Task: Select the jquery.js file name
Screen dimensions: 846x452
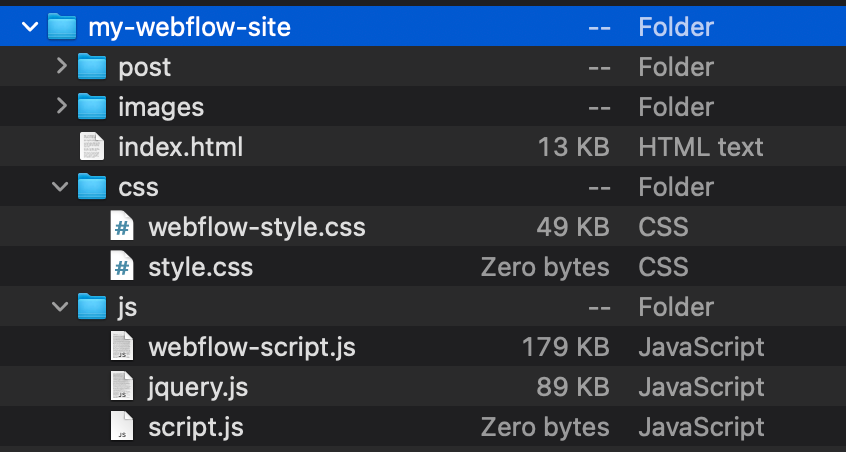Action: coord(198,387)
